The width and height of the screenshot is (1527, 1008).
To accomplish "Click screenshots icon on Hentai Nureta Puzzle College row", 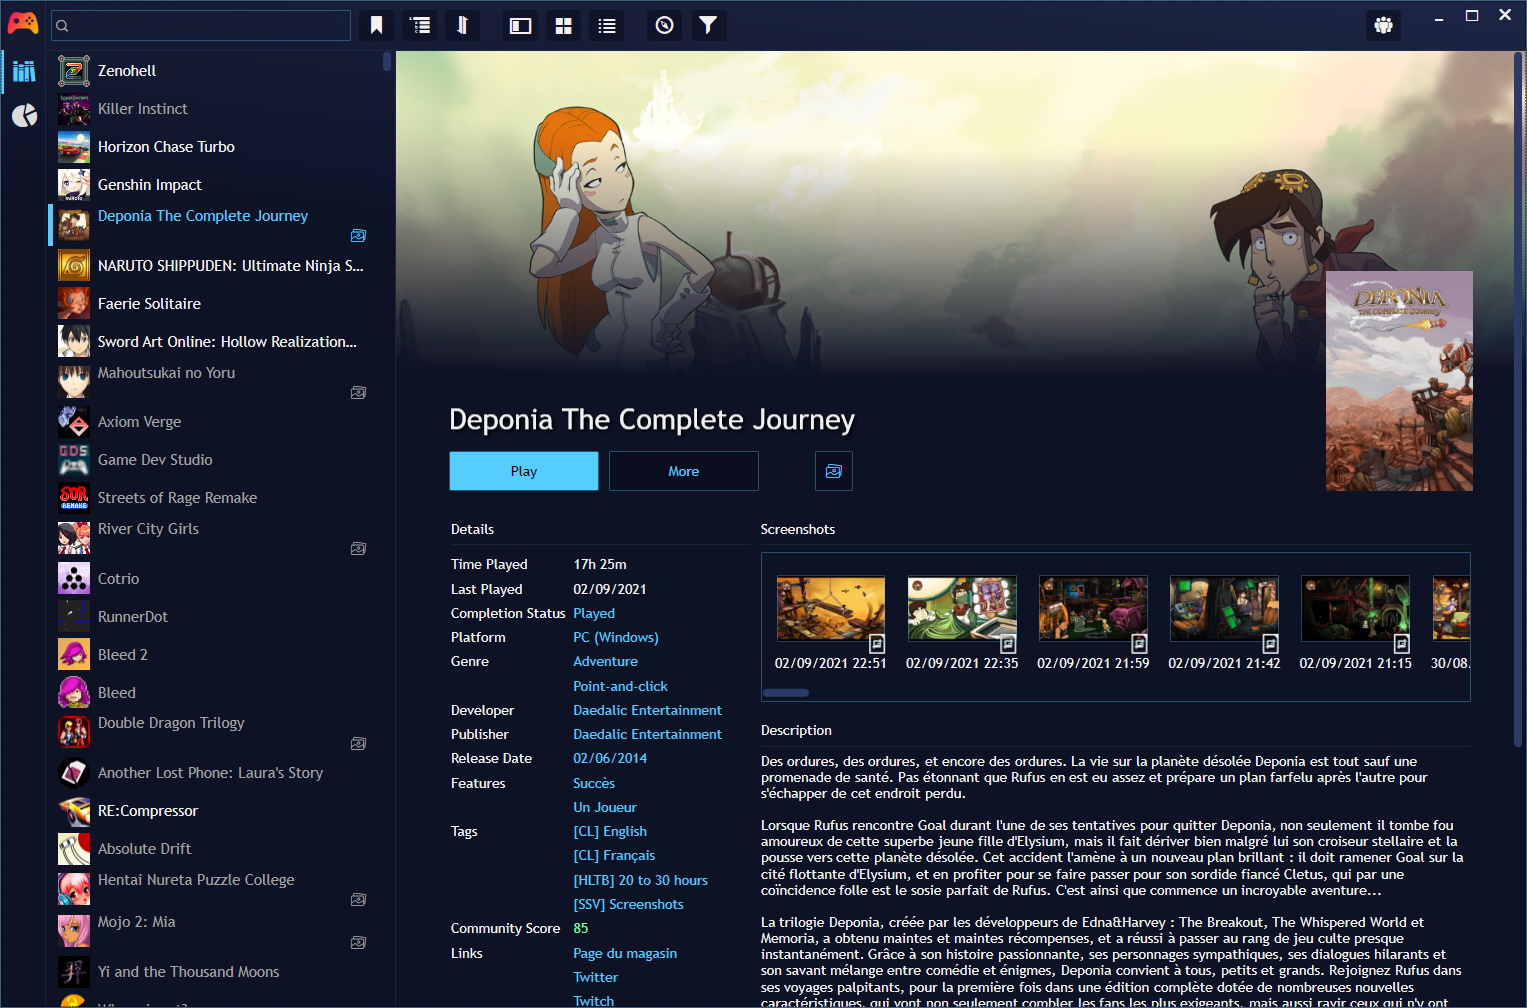I will [358, 900].
